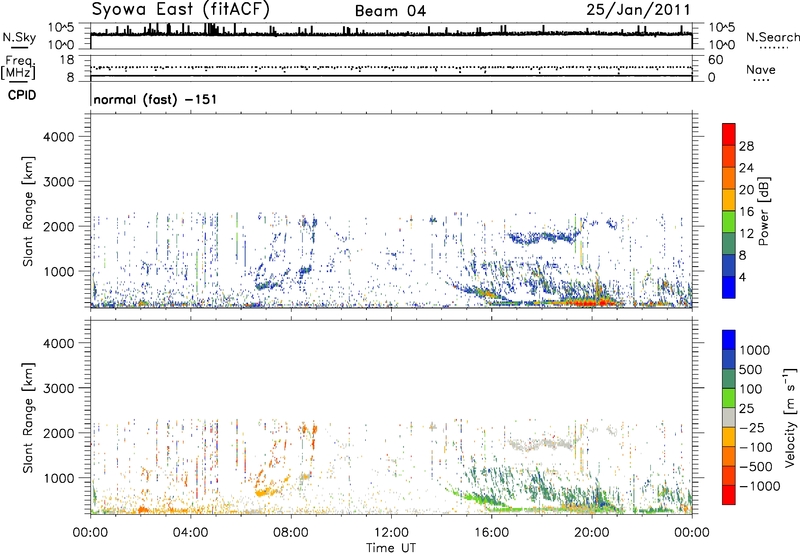800x554 pixels.
Task: Click the '4' power colorbar tick label
Action: [742, 278]
